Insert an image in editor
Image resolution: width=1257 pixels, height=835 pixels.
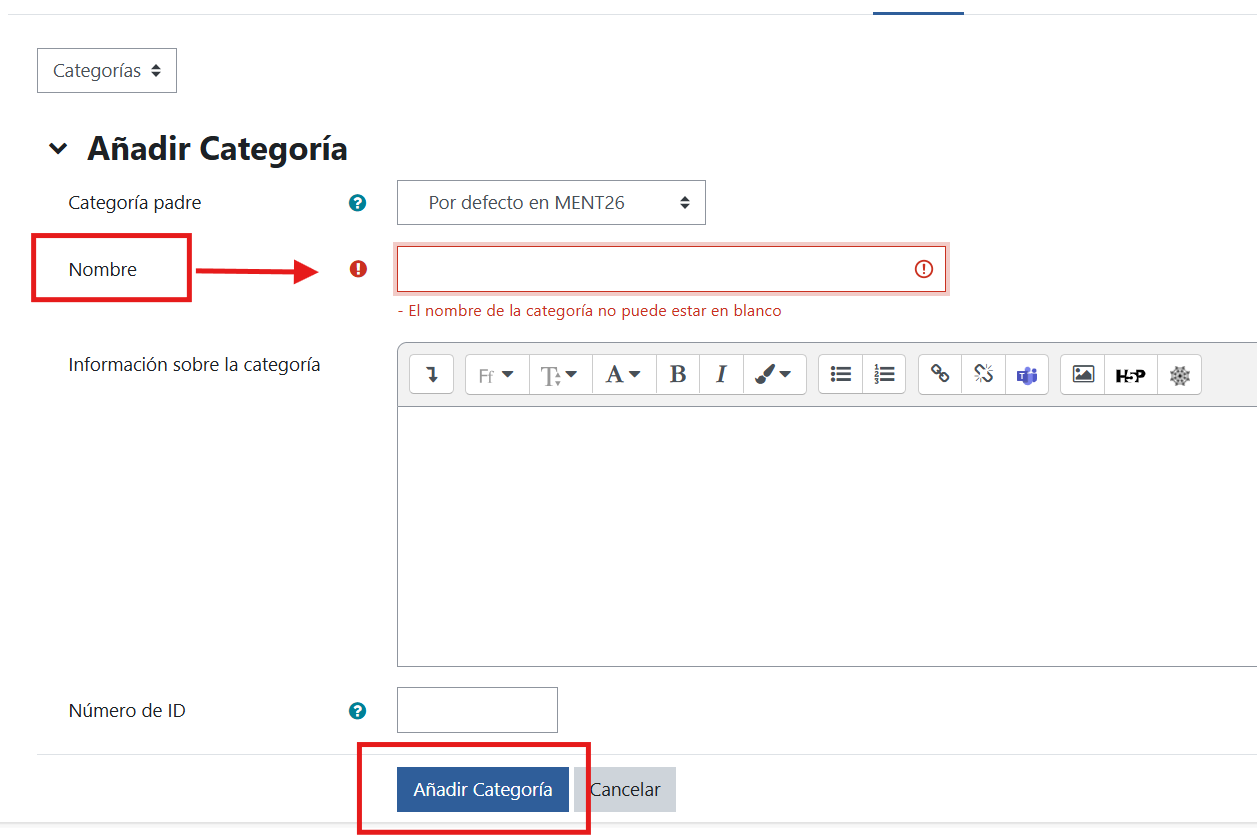(x=1083, y=375)
